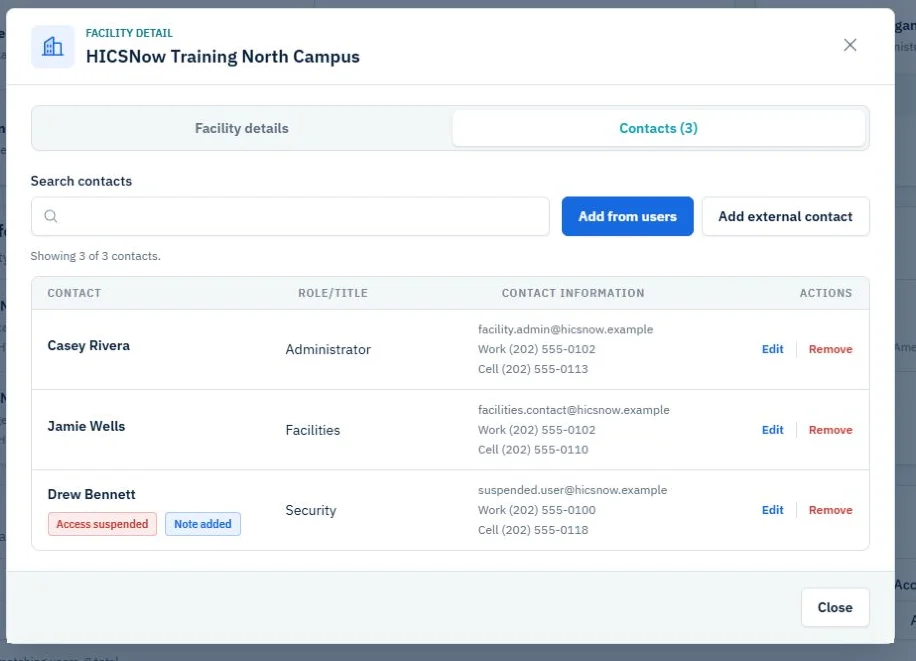The height and width of the screenshot is (661, 916).
Task: Click the ACTIONS column header
Action: tap(826, 293)
